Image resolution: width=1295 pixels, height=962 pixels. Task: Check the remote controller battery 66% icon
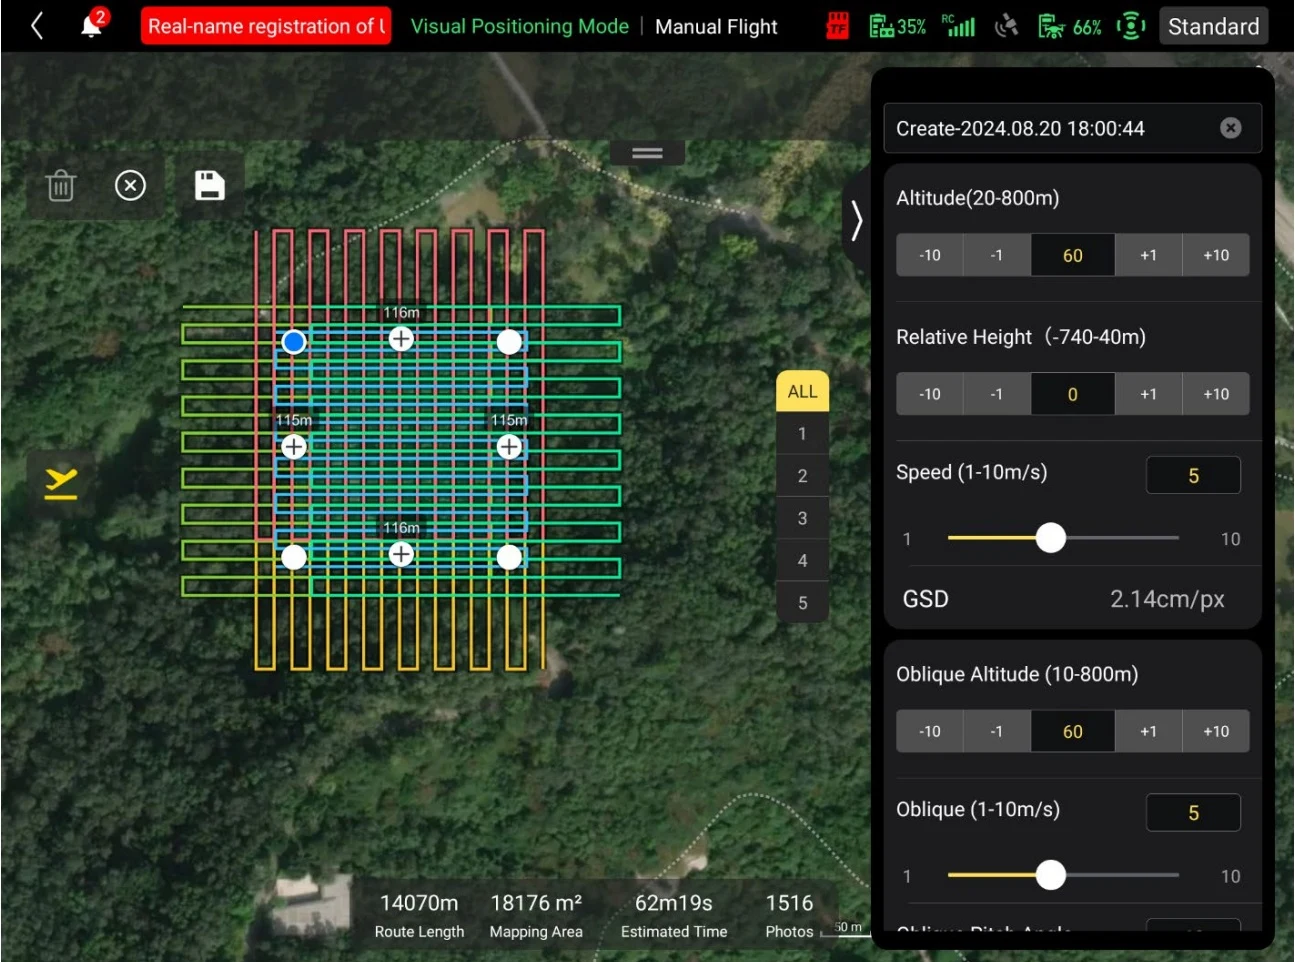point(1069,26)
